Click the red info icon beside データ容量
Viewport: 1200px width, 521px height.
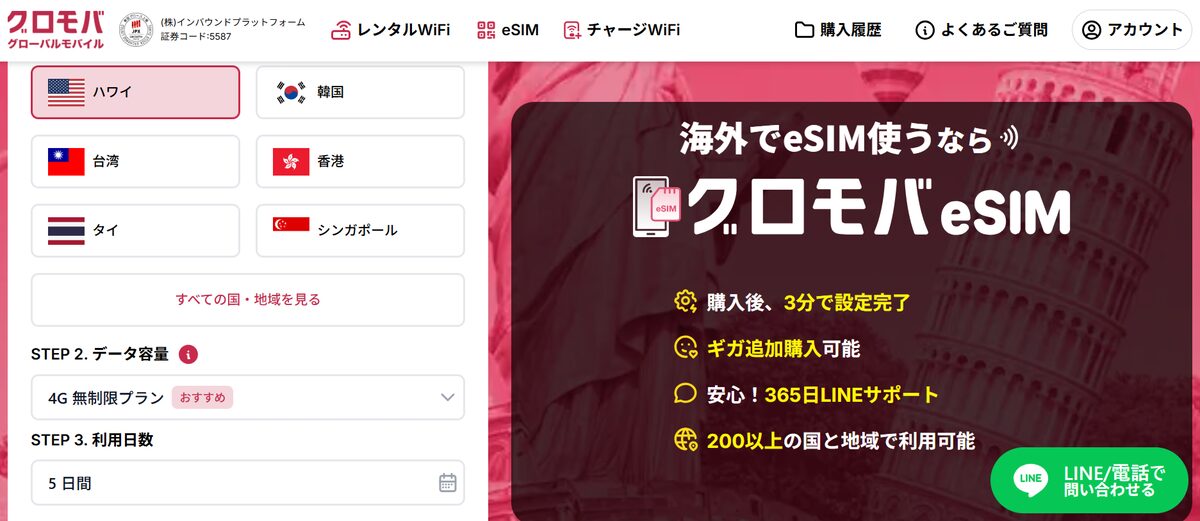[x=188, y=354]
